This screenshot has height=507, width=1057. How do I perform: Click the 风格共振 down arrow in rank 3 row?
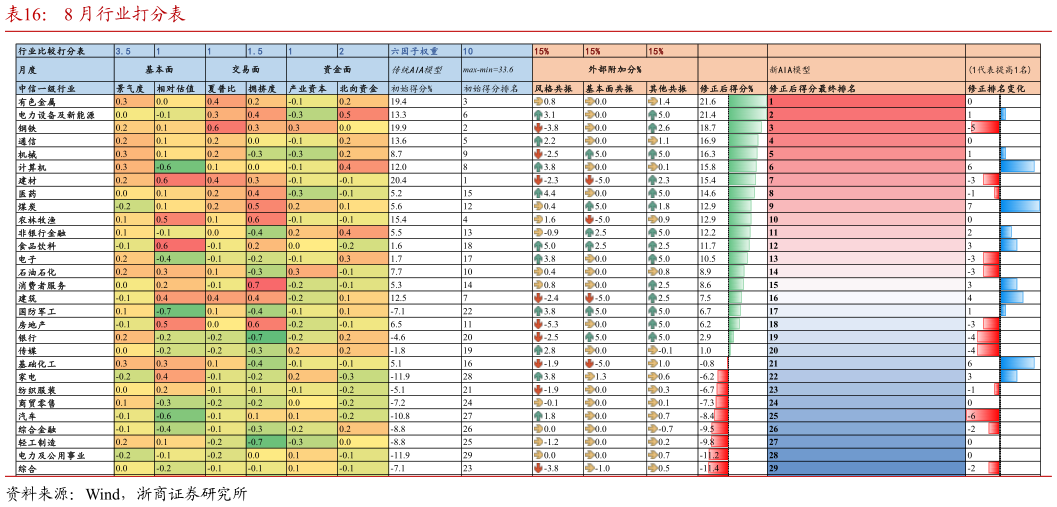pyautogui.click(x=538, y=128)
